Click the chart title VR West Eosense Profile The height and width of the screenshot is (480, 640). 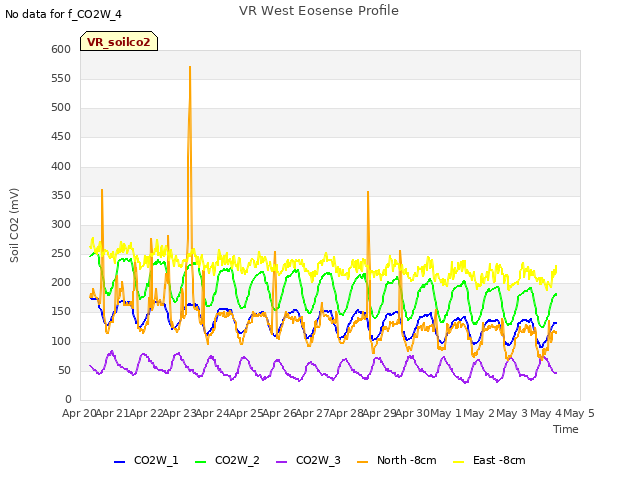319,11
